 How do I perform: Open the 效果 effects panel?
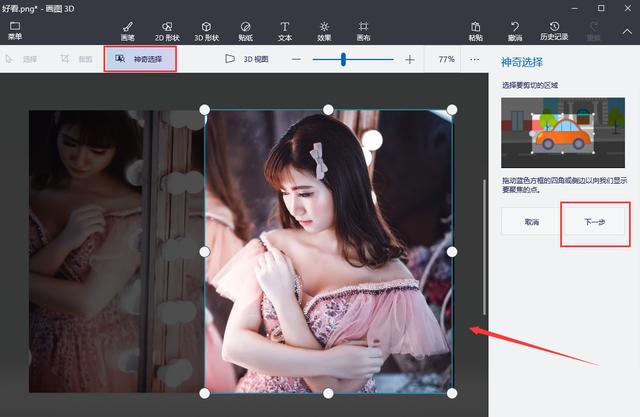point(324,30)
